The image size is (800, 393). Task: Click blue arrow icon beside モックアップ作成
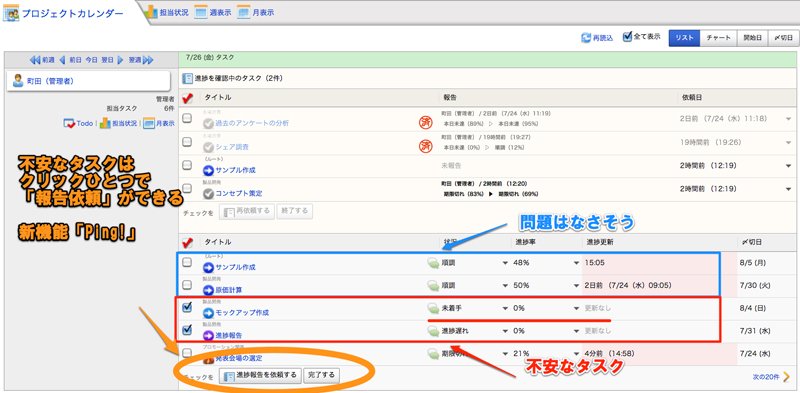208,312
